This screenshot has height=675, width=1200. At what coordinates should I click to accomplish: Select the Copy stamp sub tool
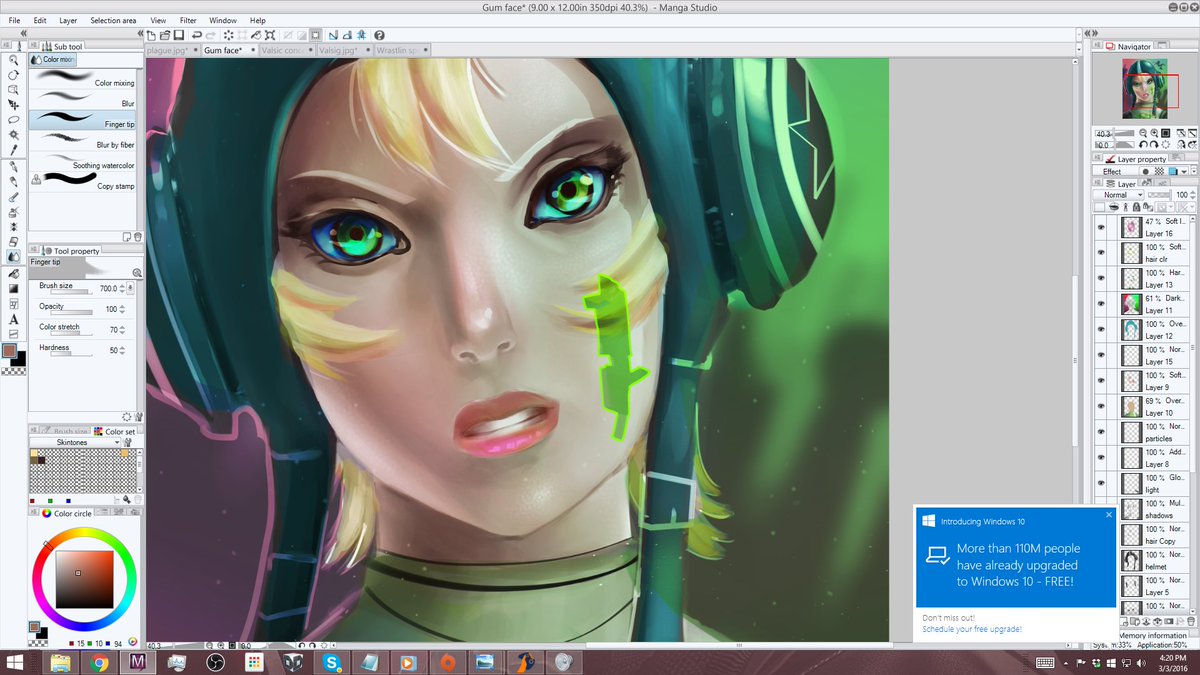pyautogui.click(x=83, y=183)
